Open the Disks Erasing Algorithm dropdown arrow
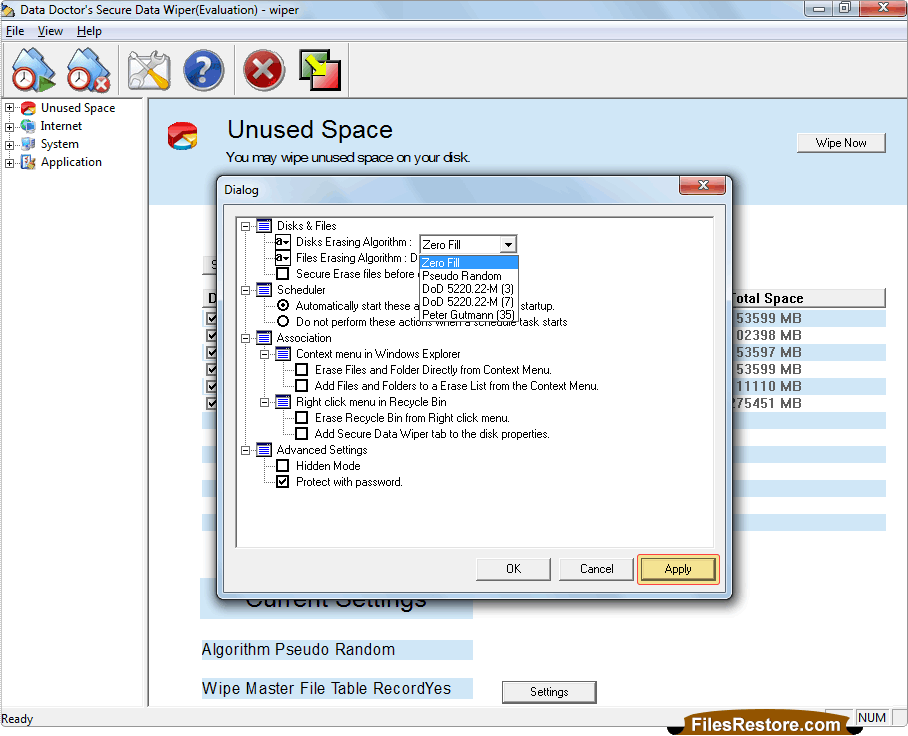Screen dimensions: 908x736 tap(508, 244)
